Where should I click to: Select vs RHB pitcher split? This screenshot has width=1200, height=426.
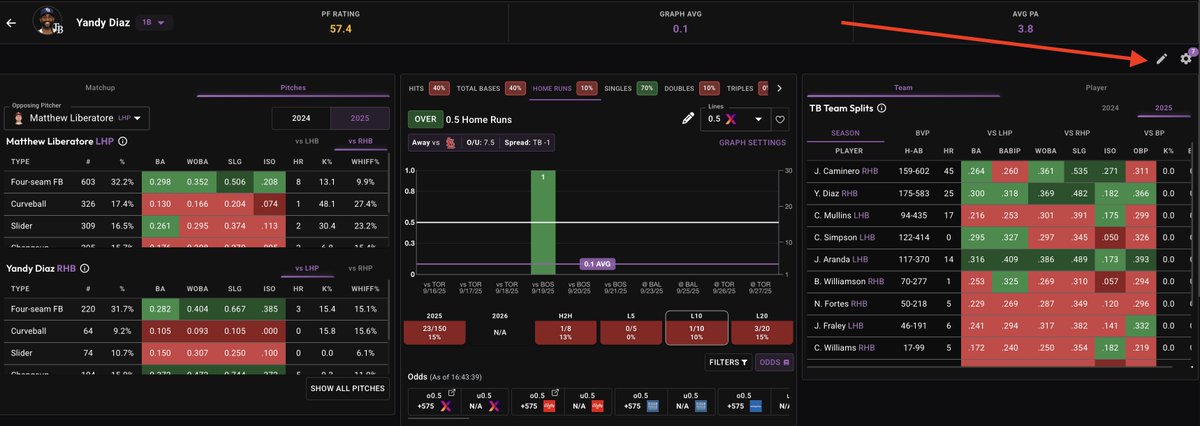coord(360,141)
